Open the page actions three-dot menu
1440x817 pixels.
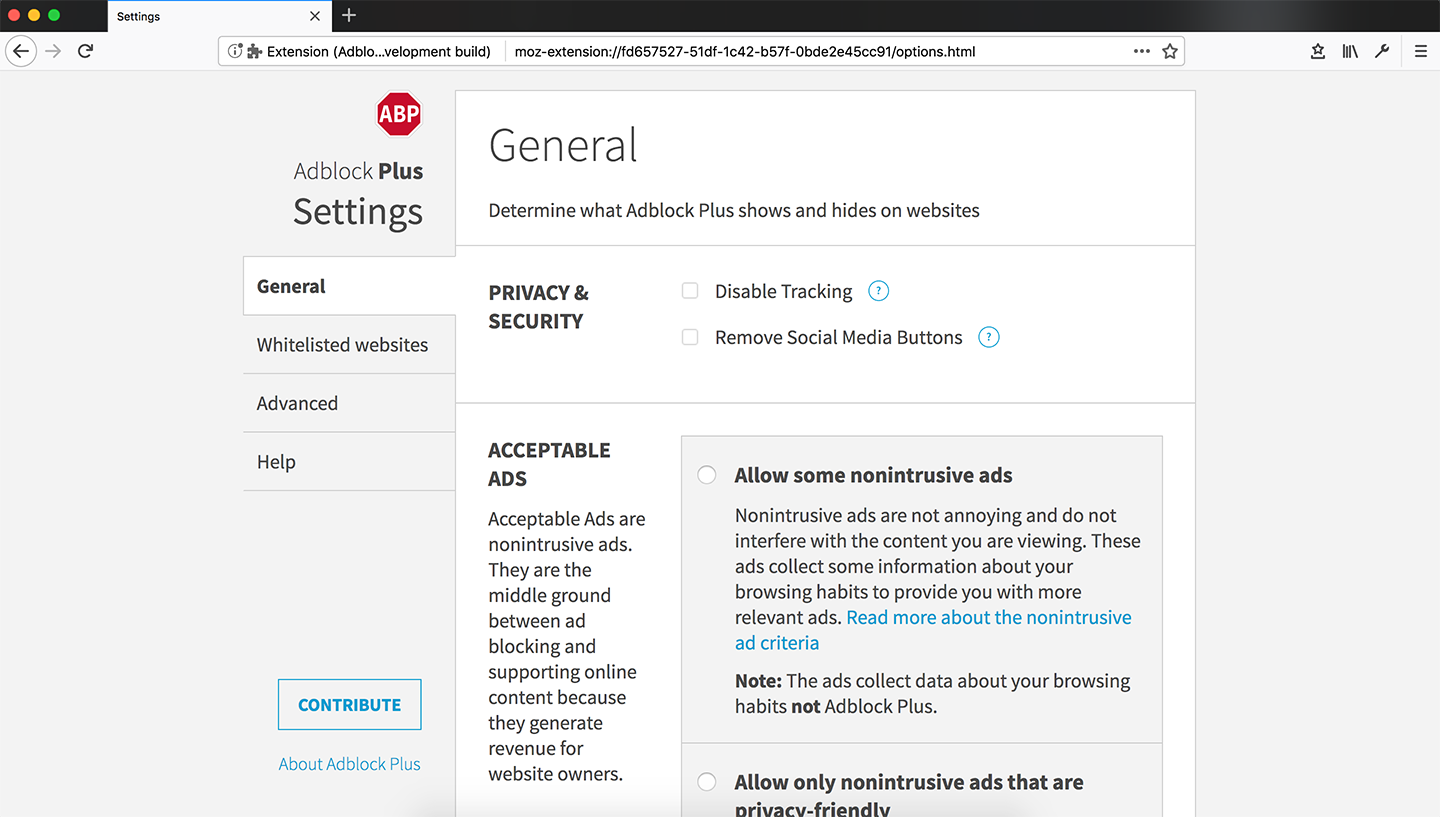(1141, 51)
